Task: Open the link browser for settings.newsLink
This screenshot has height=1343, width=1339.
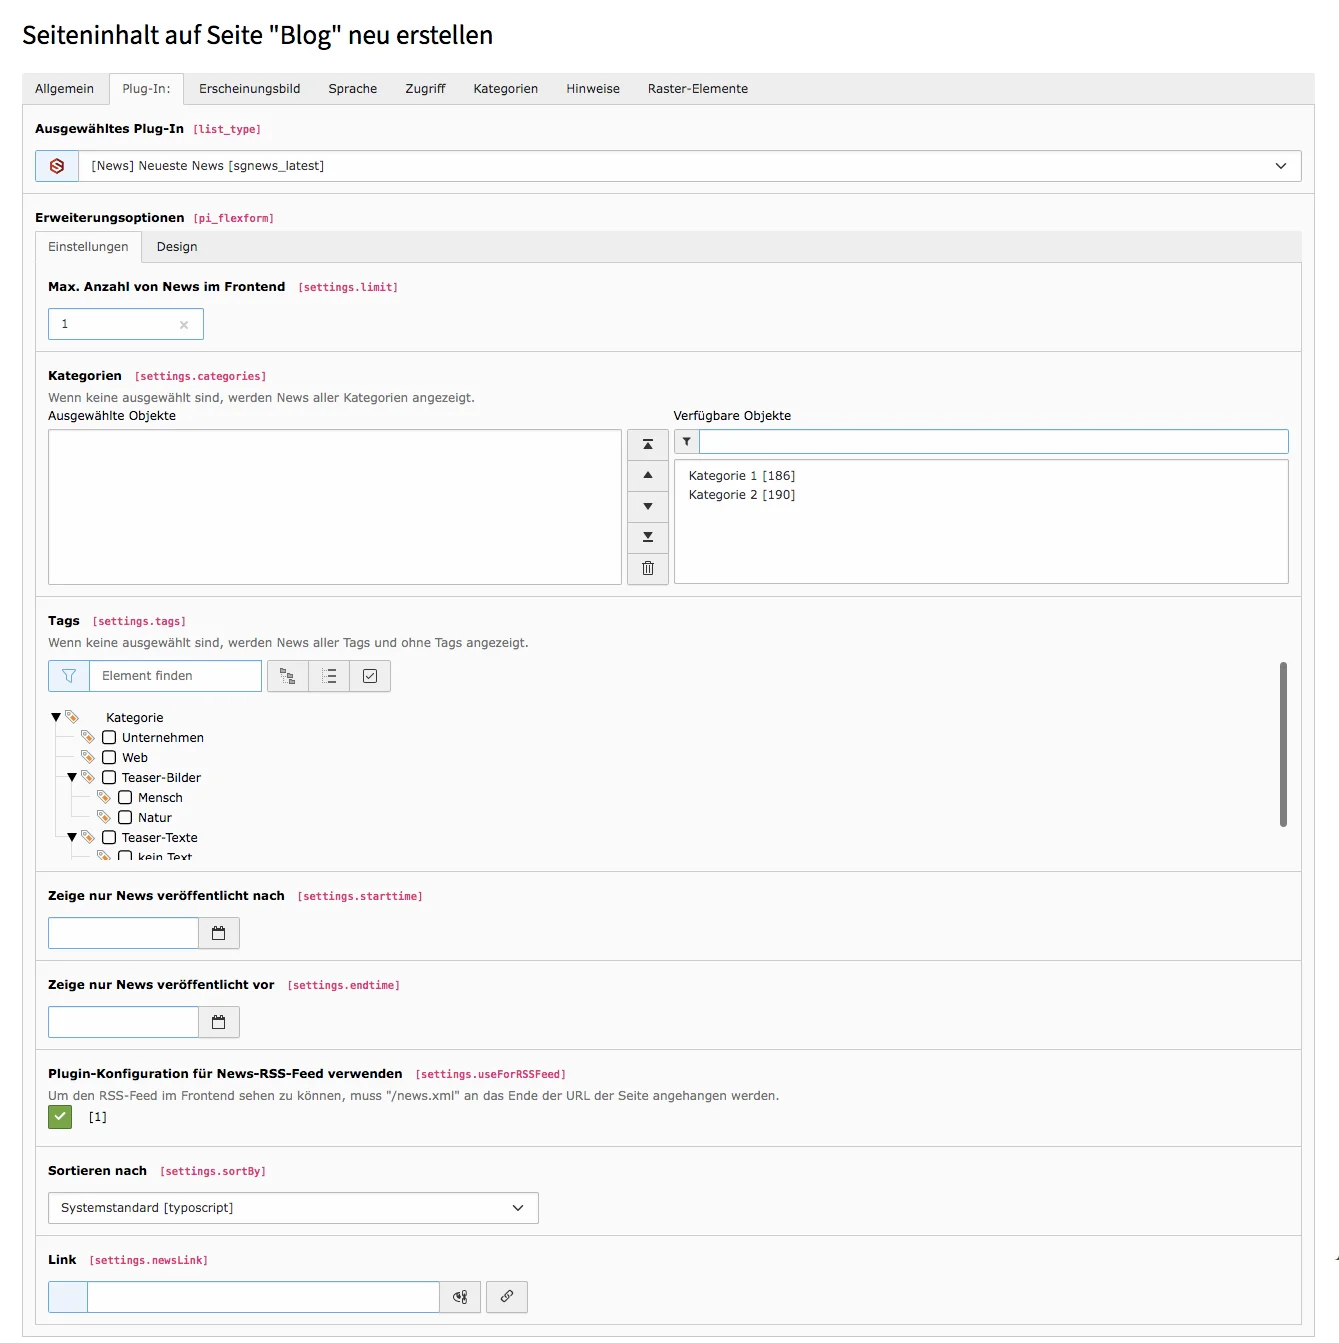Action: click(x=507, y=1297)
